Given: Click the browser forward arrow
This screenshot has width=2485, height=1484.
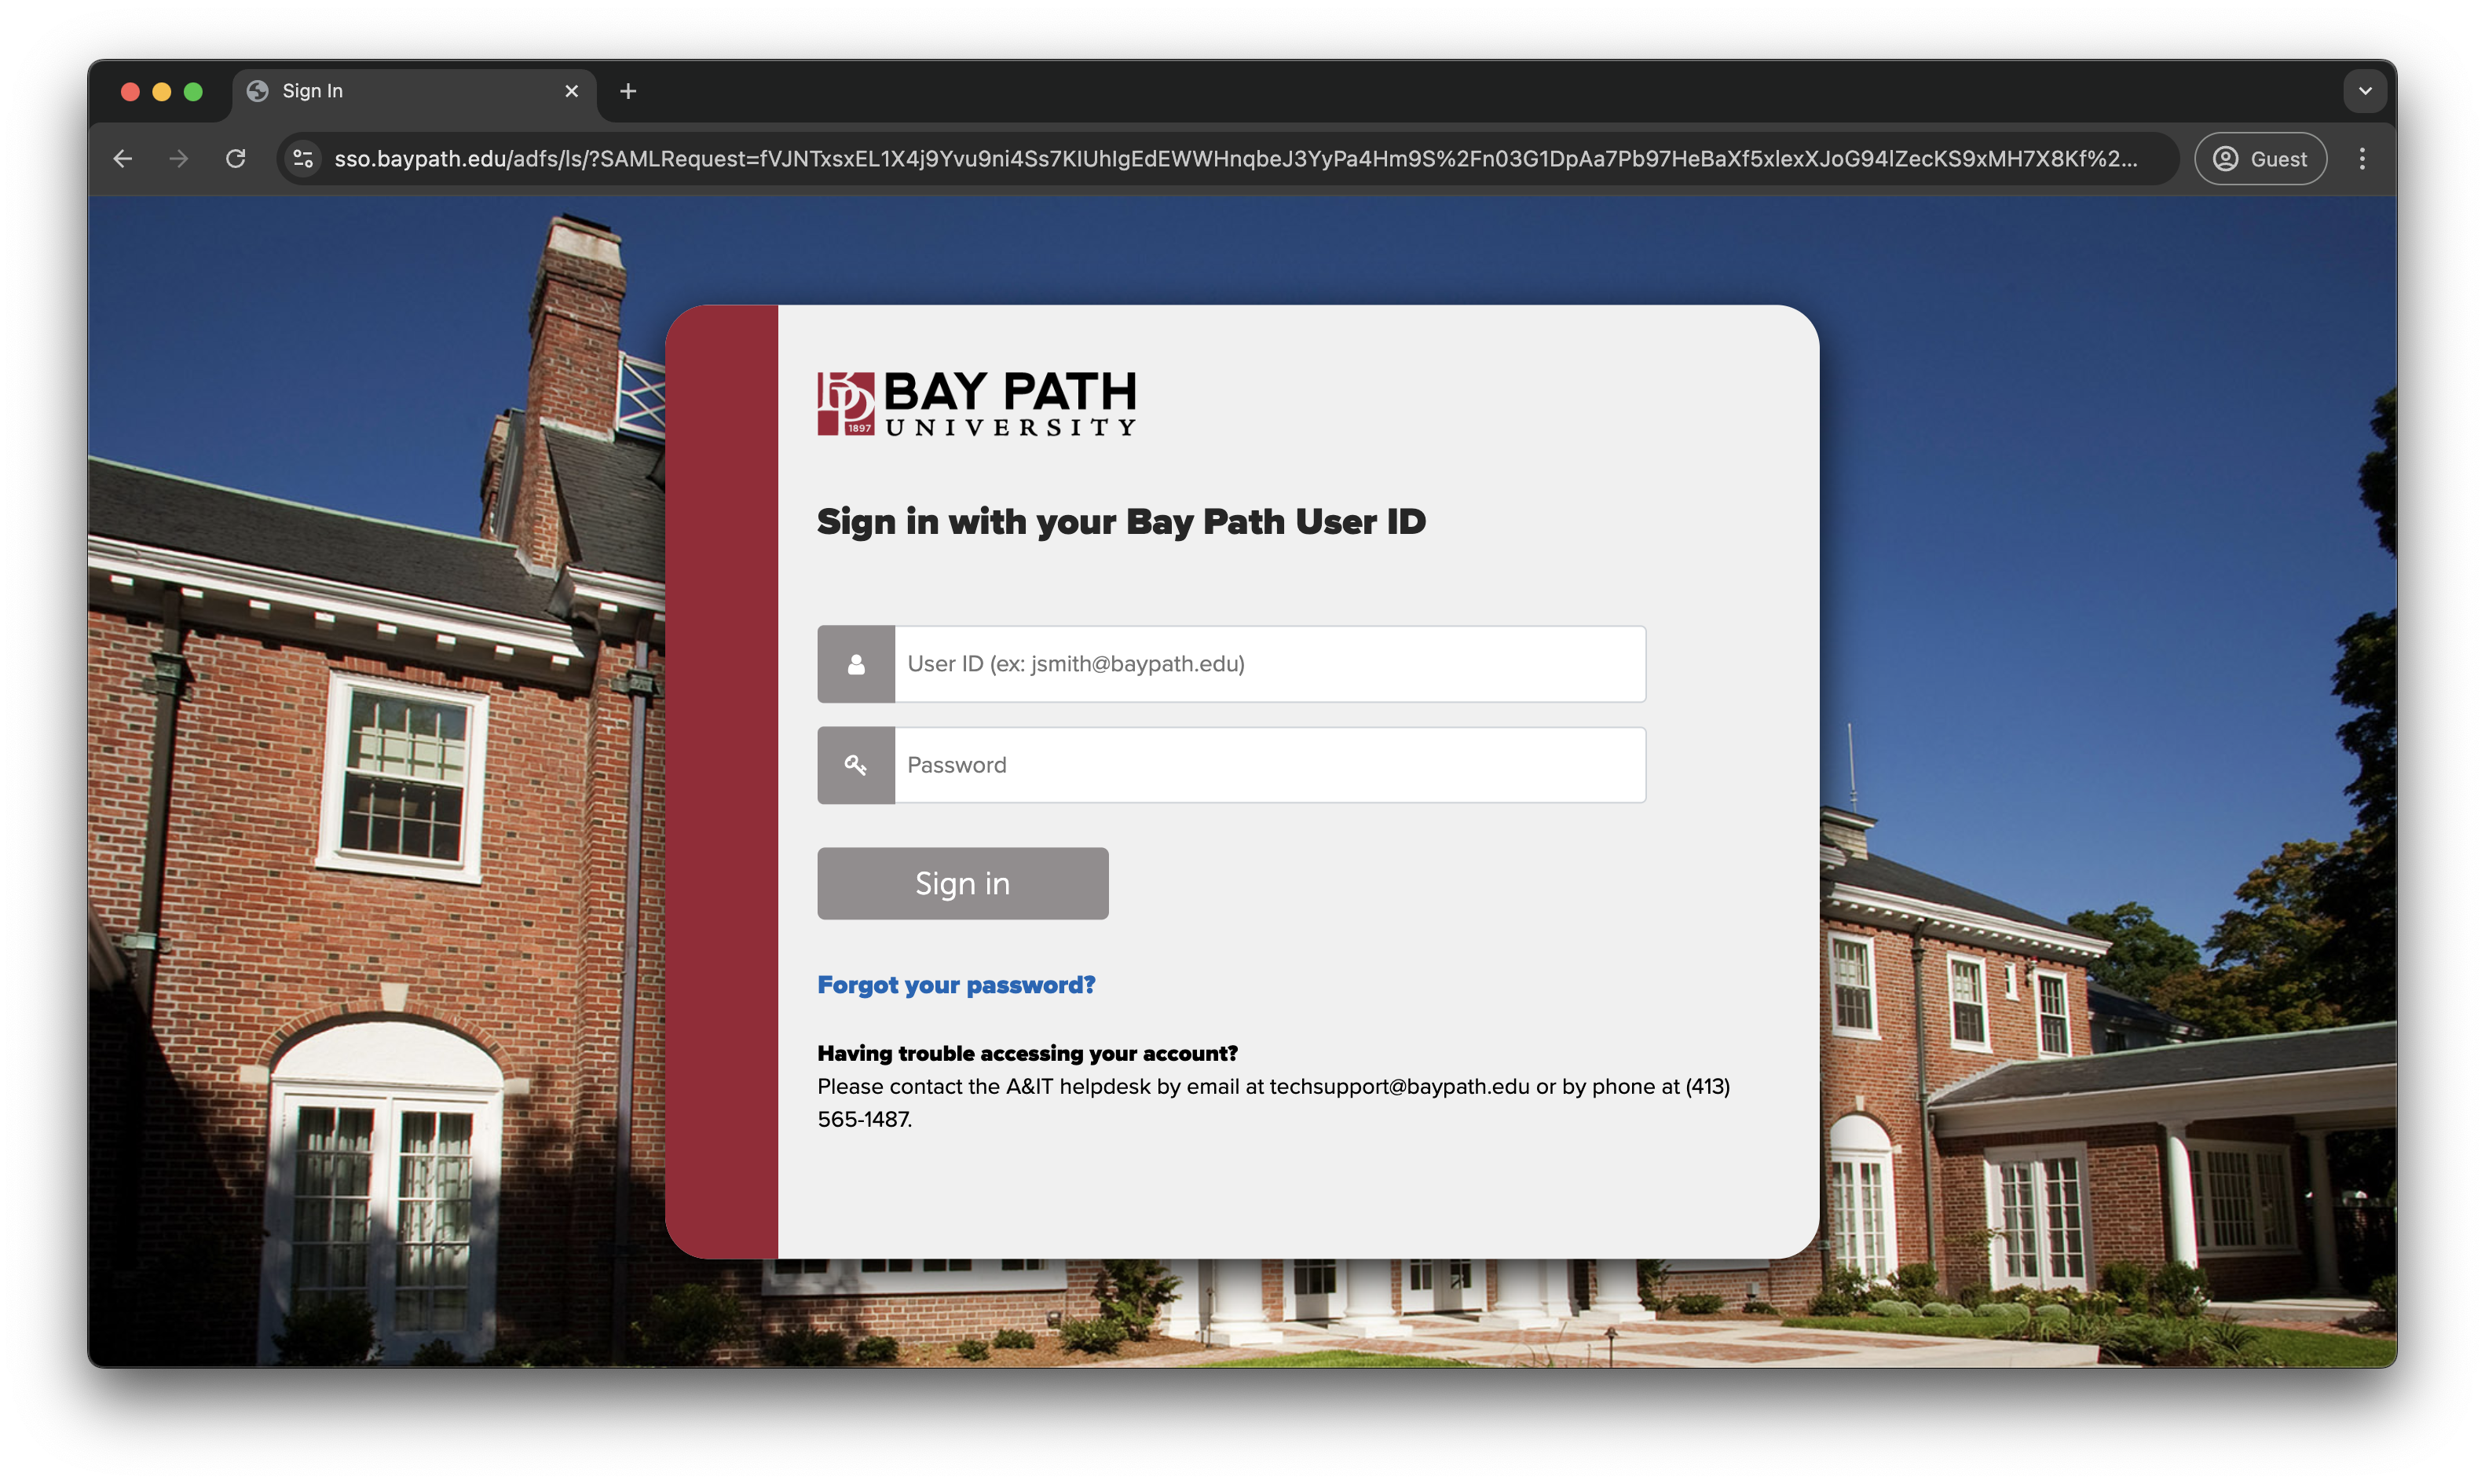Looking at the screenshot, I should click(x=179, y=159).
